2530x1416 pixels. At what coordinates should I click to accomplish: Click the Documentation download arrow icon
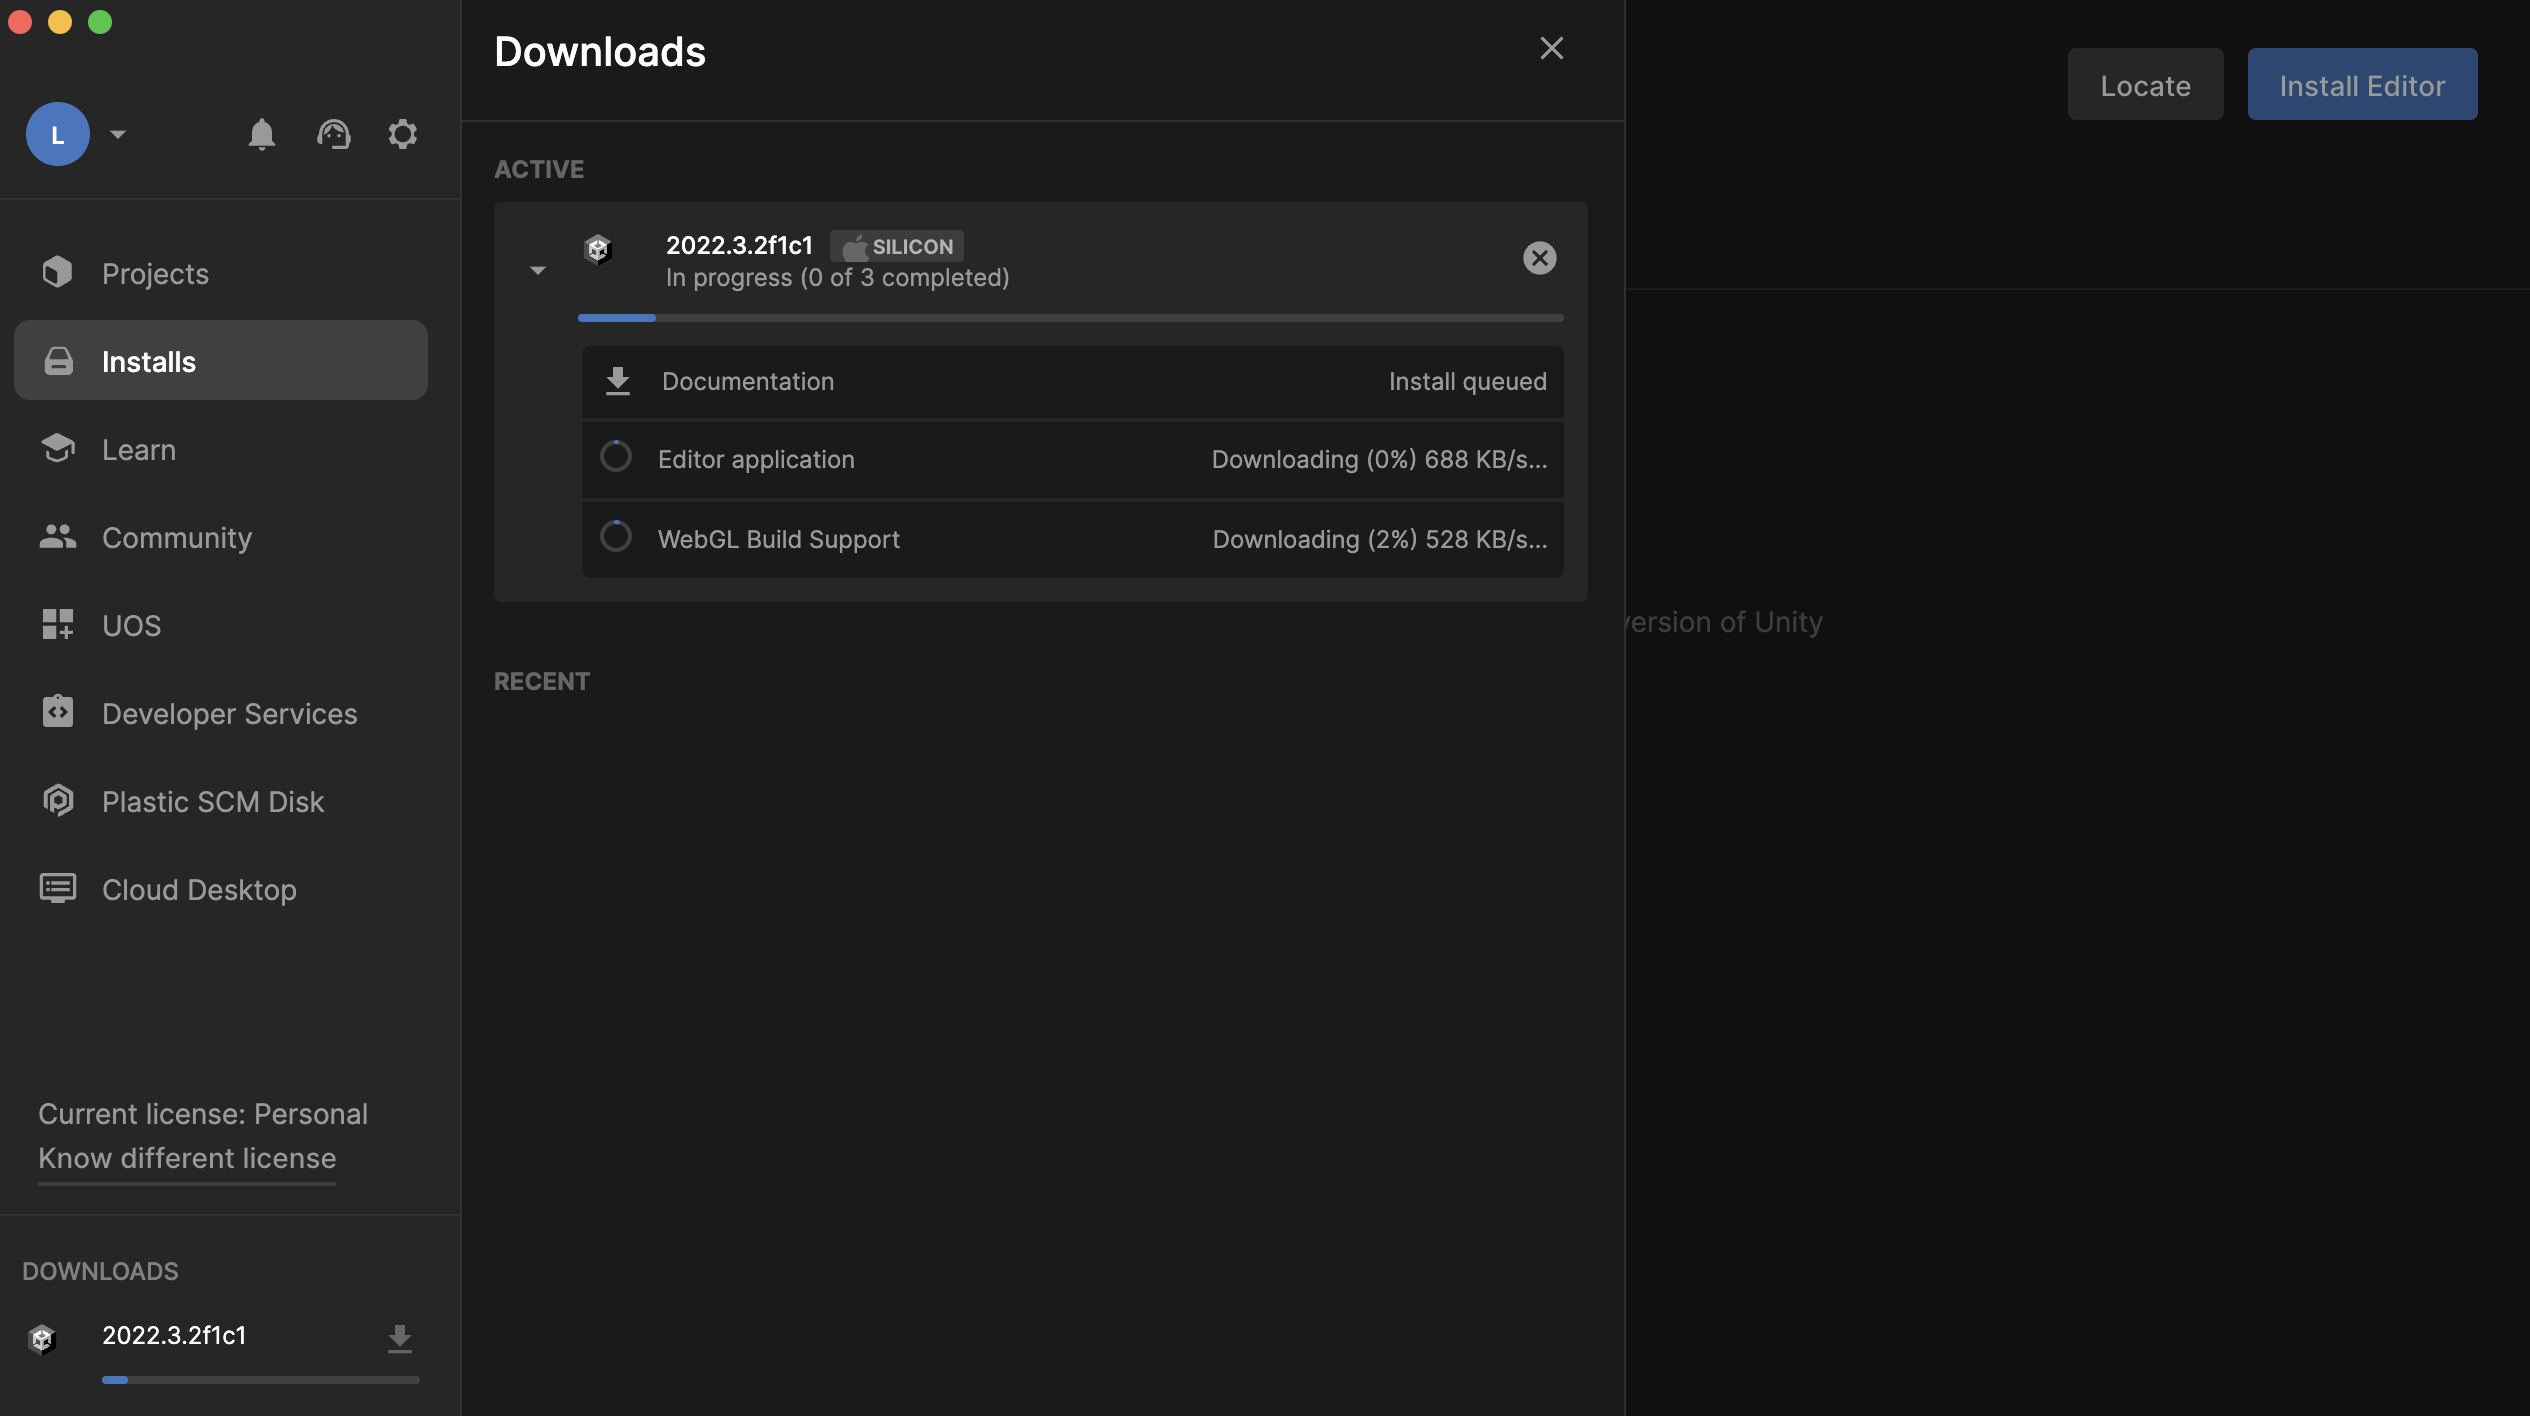pos(618,381)
